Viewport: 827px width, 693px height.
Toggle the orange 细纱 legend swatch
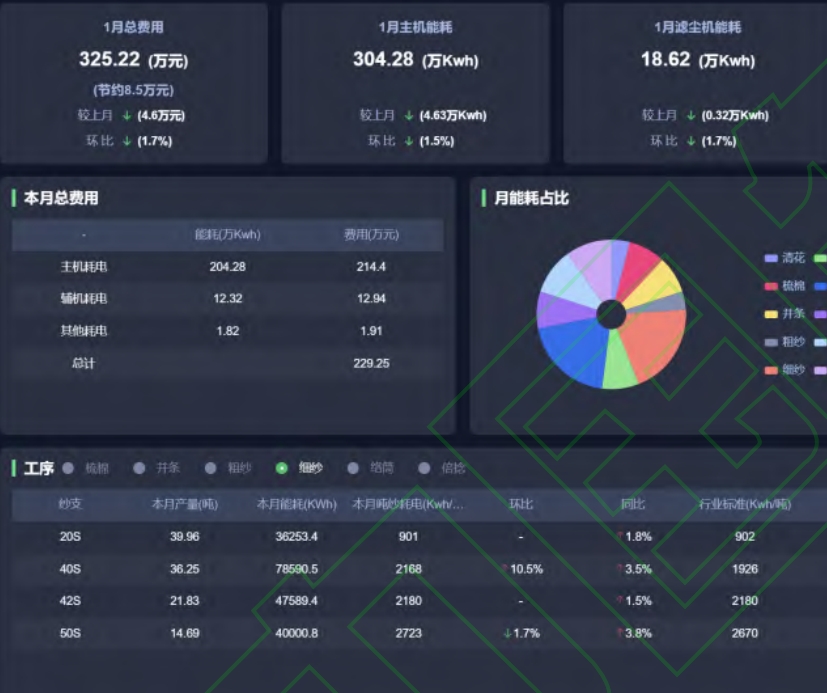pyautogui.click(x=771, y=370)
